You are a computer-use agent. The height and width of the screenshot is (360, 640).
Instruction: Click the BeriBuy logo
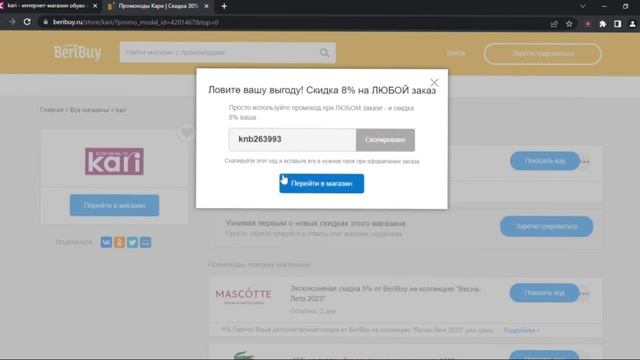click(78, 52)
